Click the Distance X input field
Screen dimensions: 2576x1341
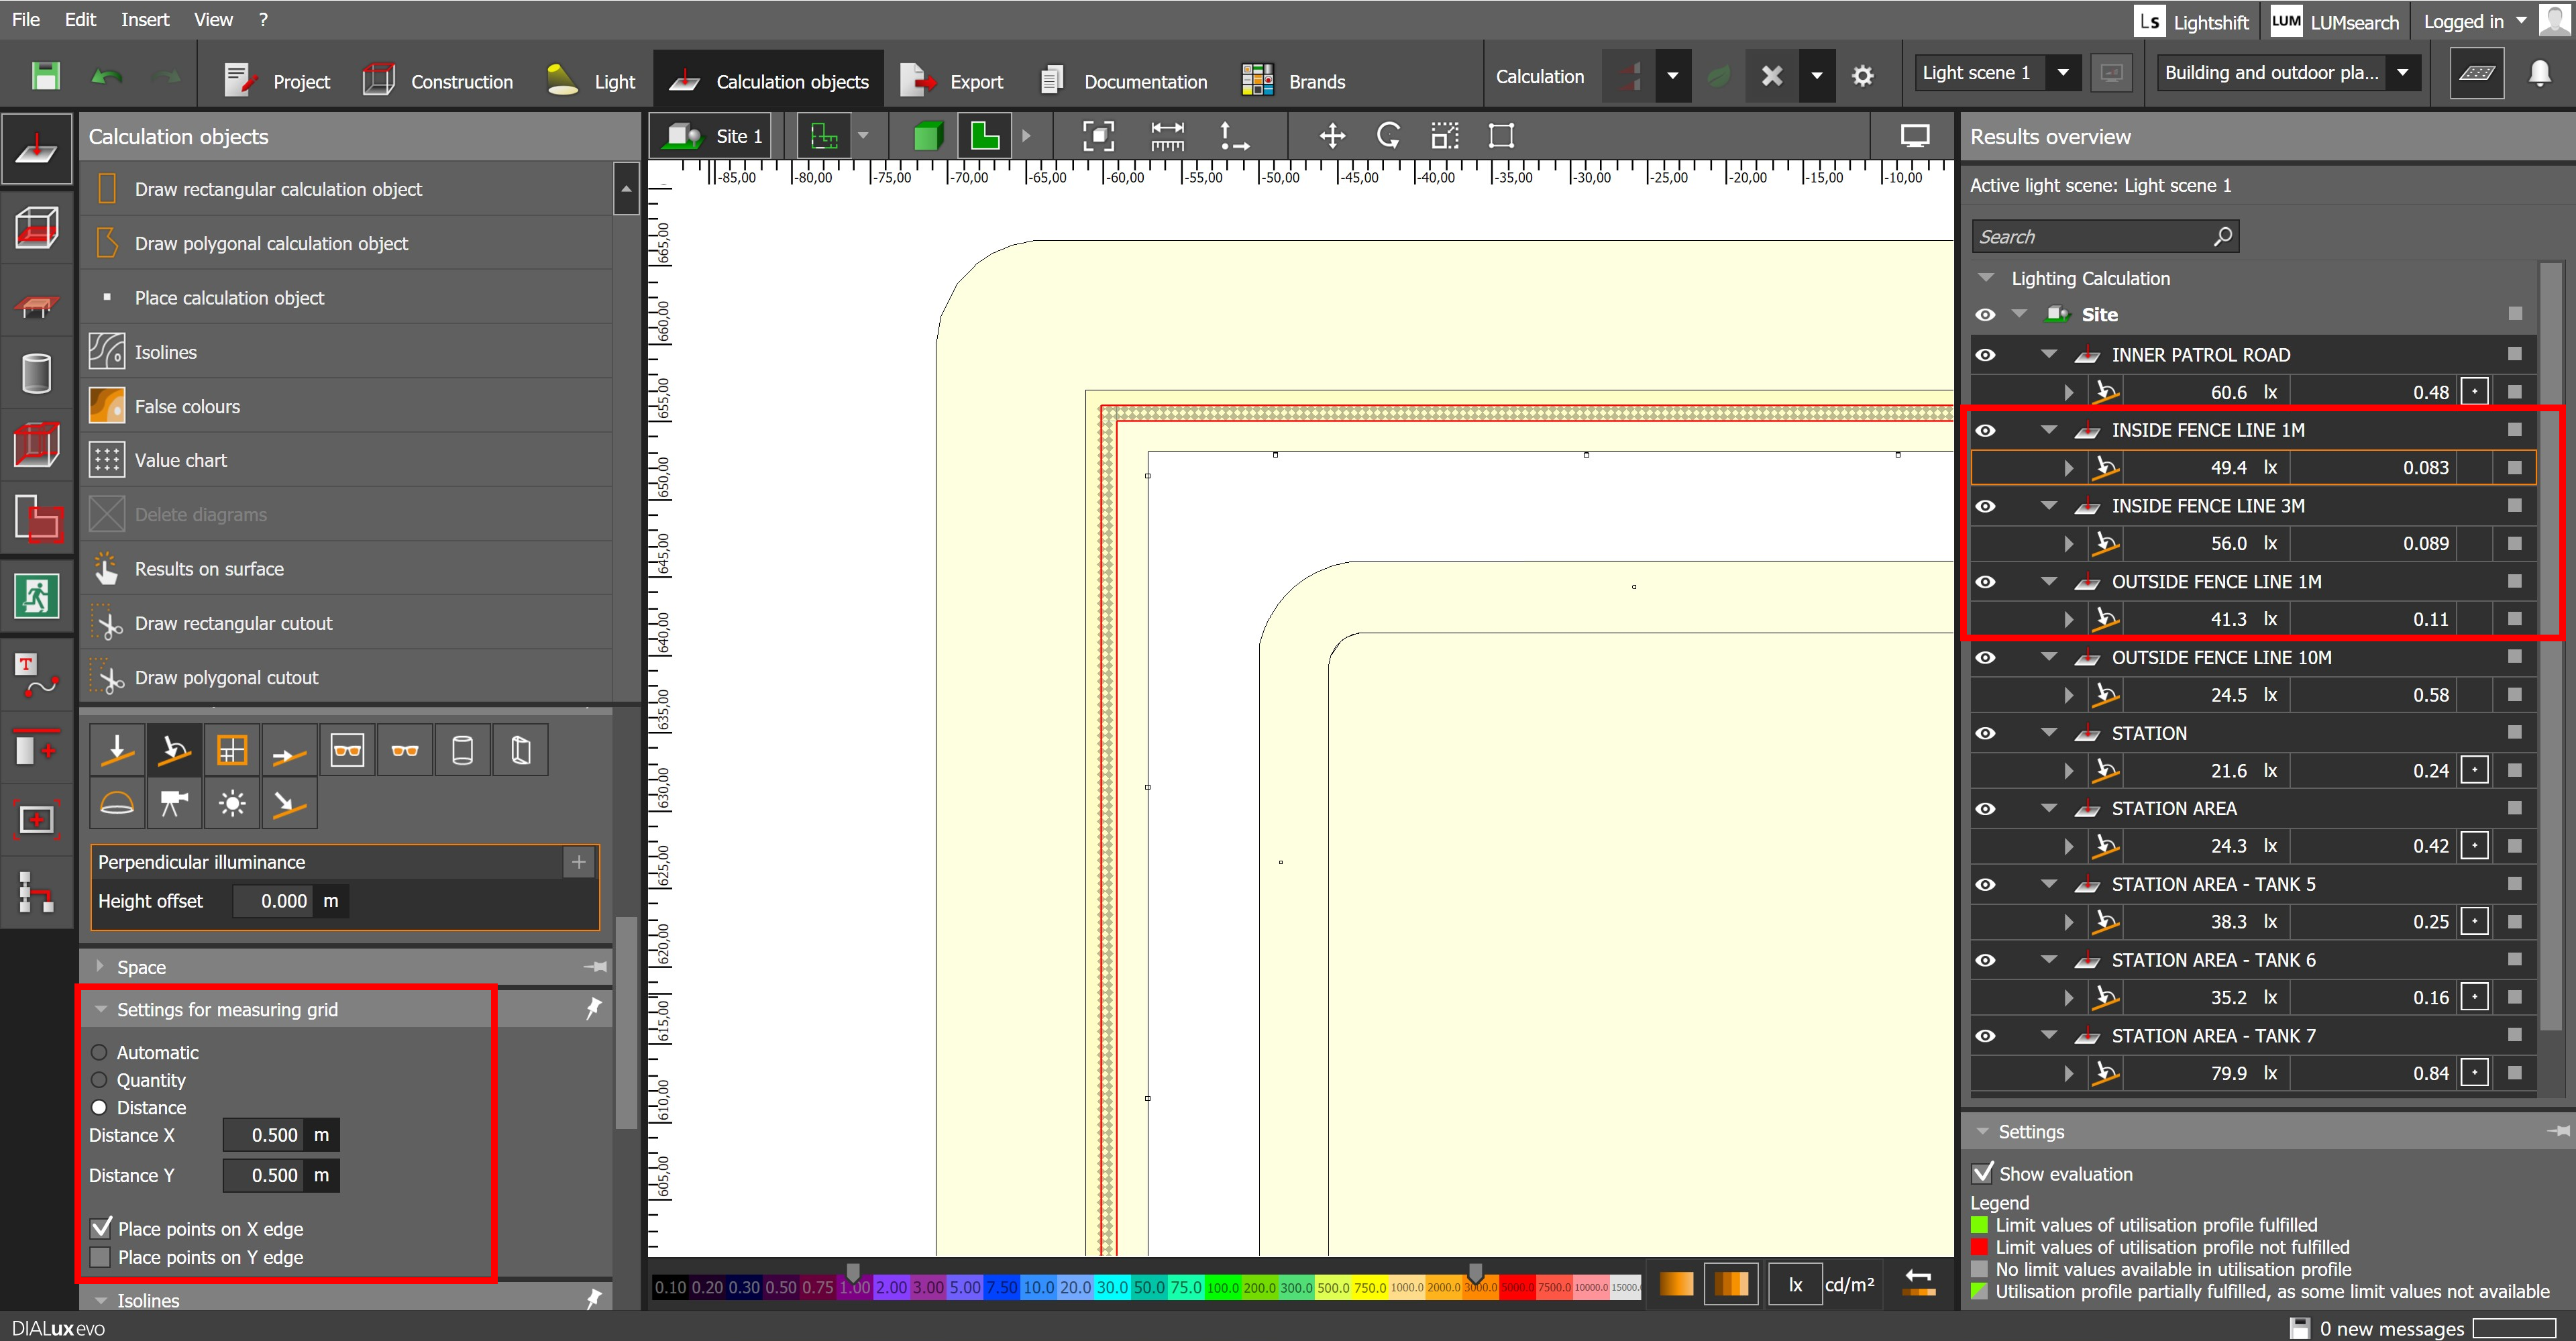tap(265, 1135)
